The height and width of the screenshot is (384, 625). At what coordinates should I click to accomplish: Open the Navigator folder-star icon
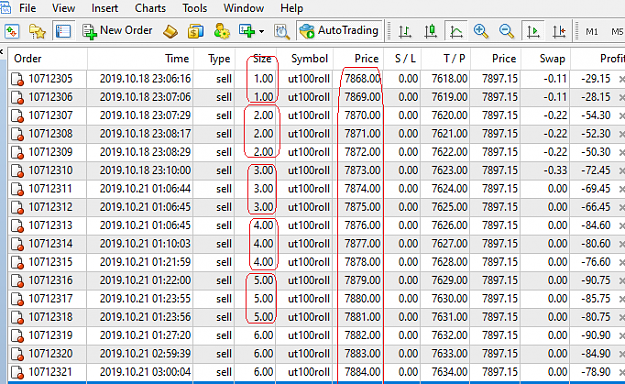pyautogui.click(x=37, y=31)
